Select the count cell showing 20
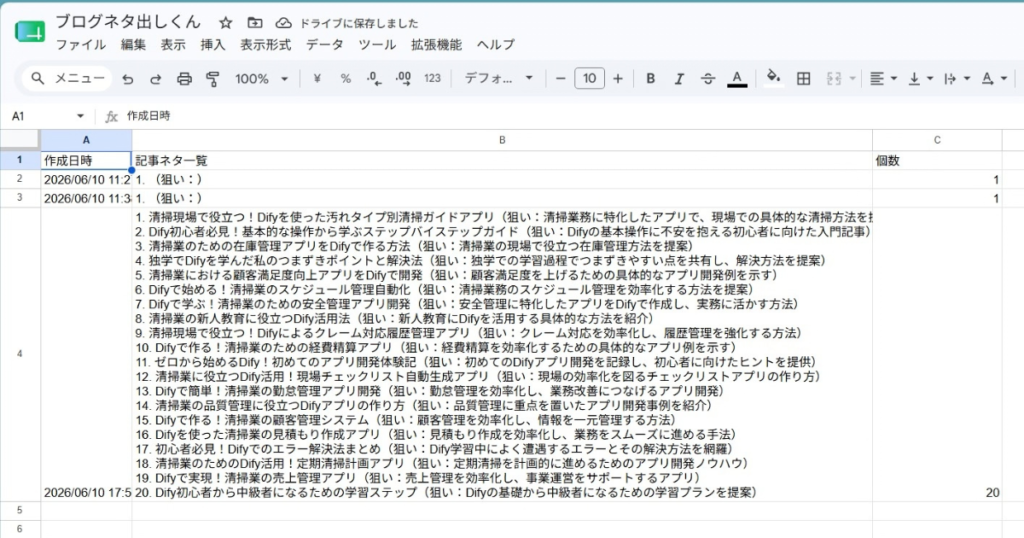Image resolution: width=1024 pixels, height=538 pixels. click(x=937, y=355)
